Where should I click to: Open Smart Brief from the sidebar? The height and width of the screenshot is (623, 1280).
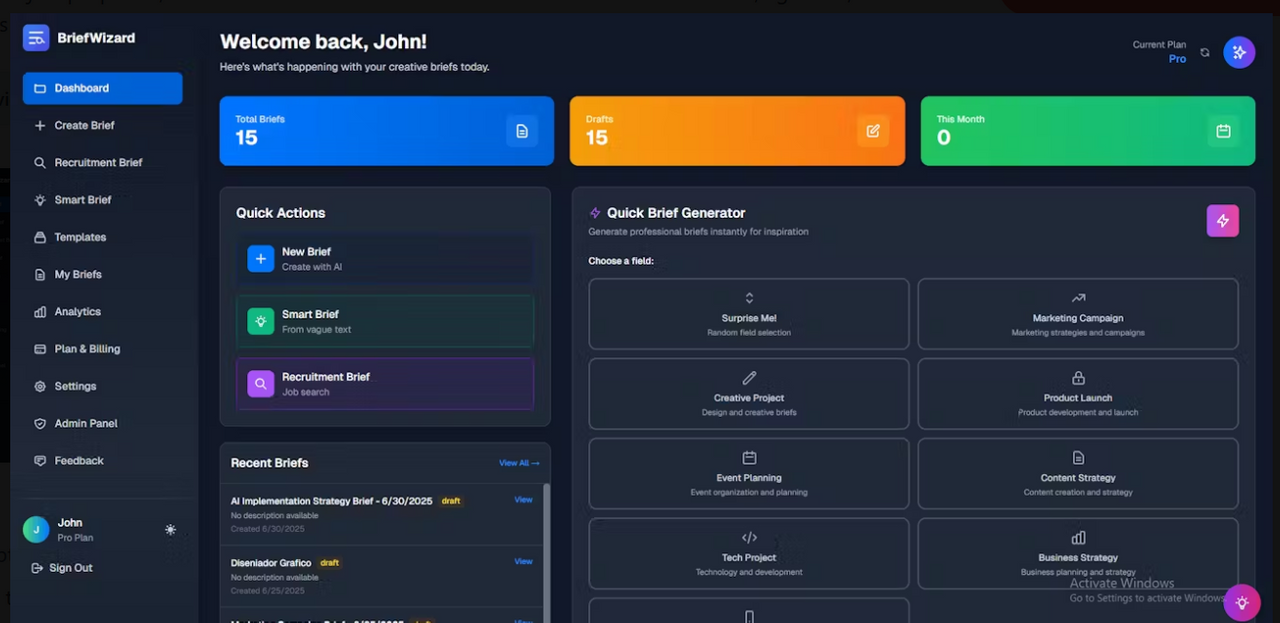point(102,200)
